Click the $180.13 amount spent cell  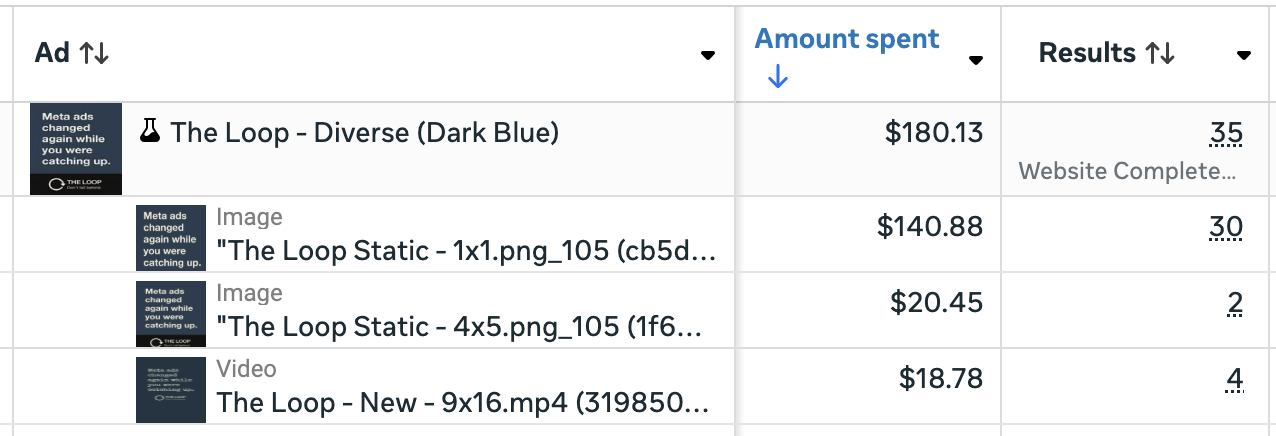click(x=934, y=132)
